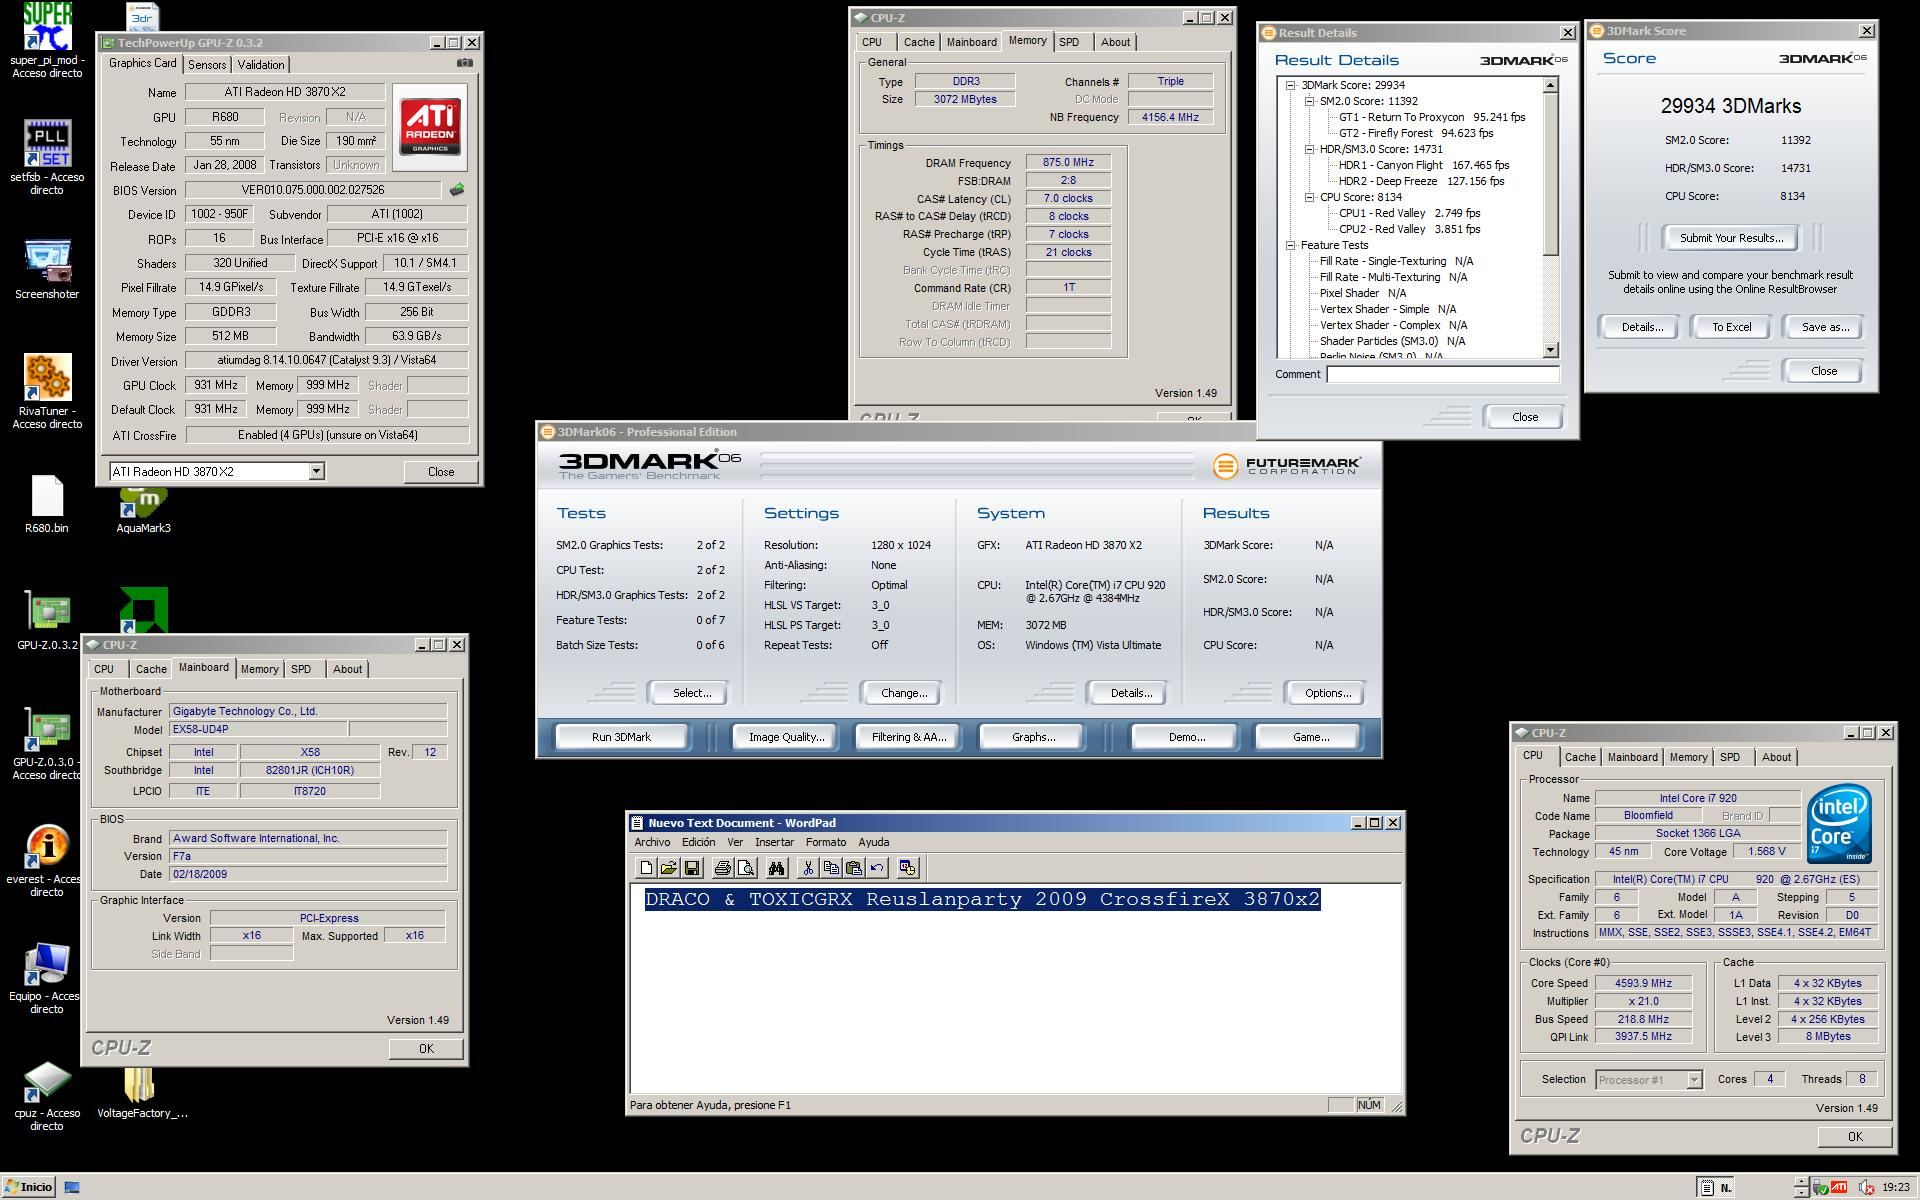This screenshot has height=1200, width=1920.
Task: Click Image Quality button in 3DMark06
Action: click(x=786, y=737)
